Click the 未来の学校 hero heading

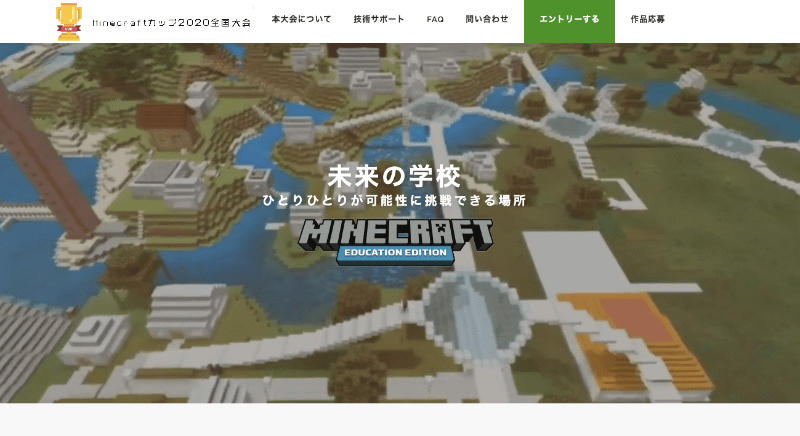pos(394,176)
